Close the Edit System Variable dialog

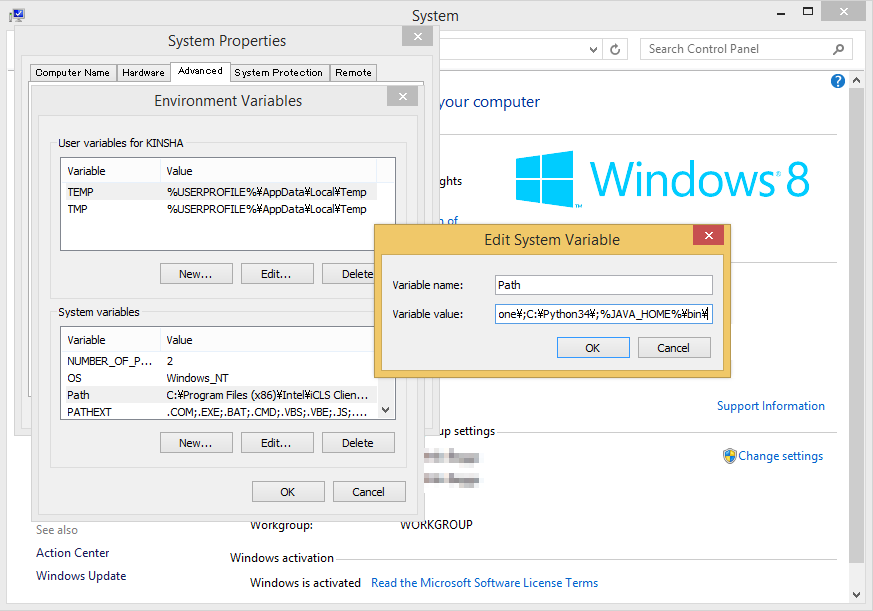(x=708, y=236)
